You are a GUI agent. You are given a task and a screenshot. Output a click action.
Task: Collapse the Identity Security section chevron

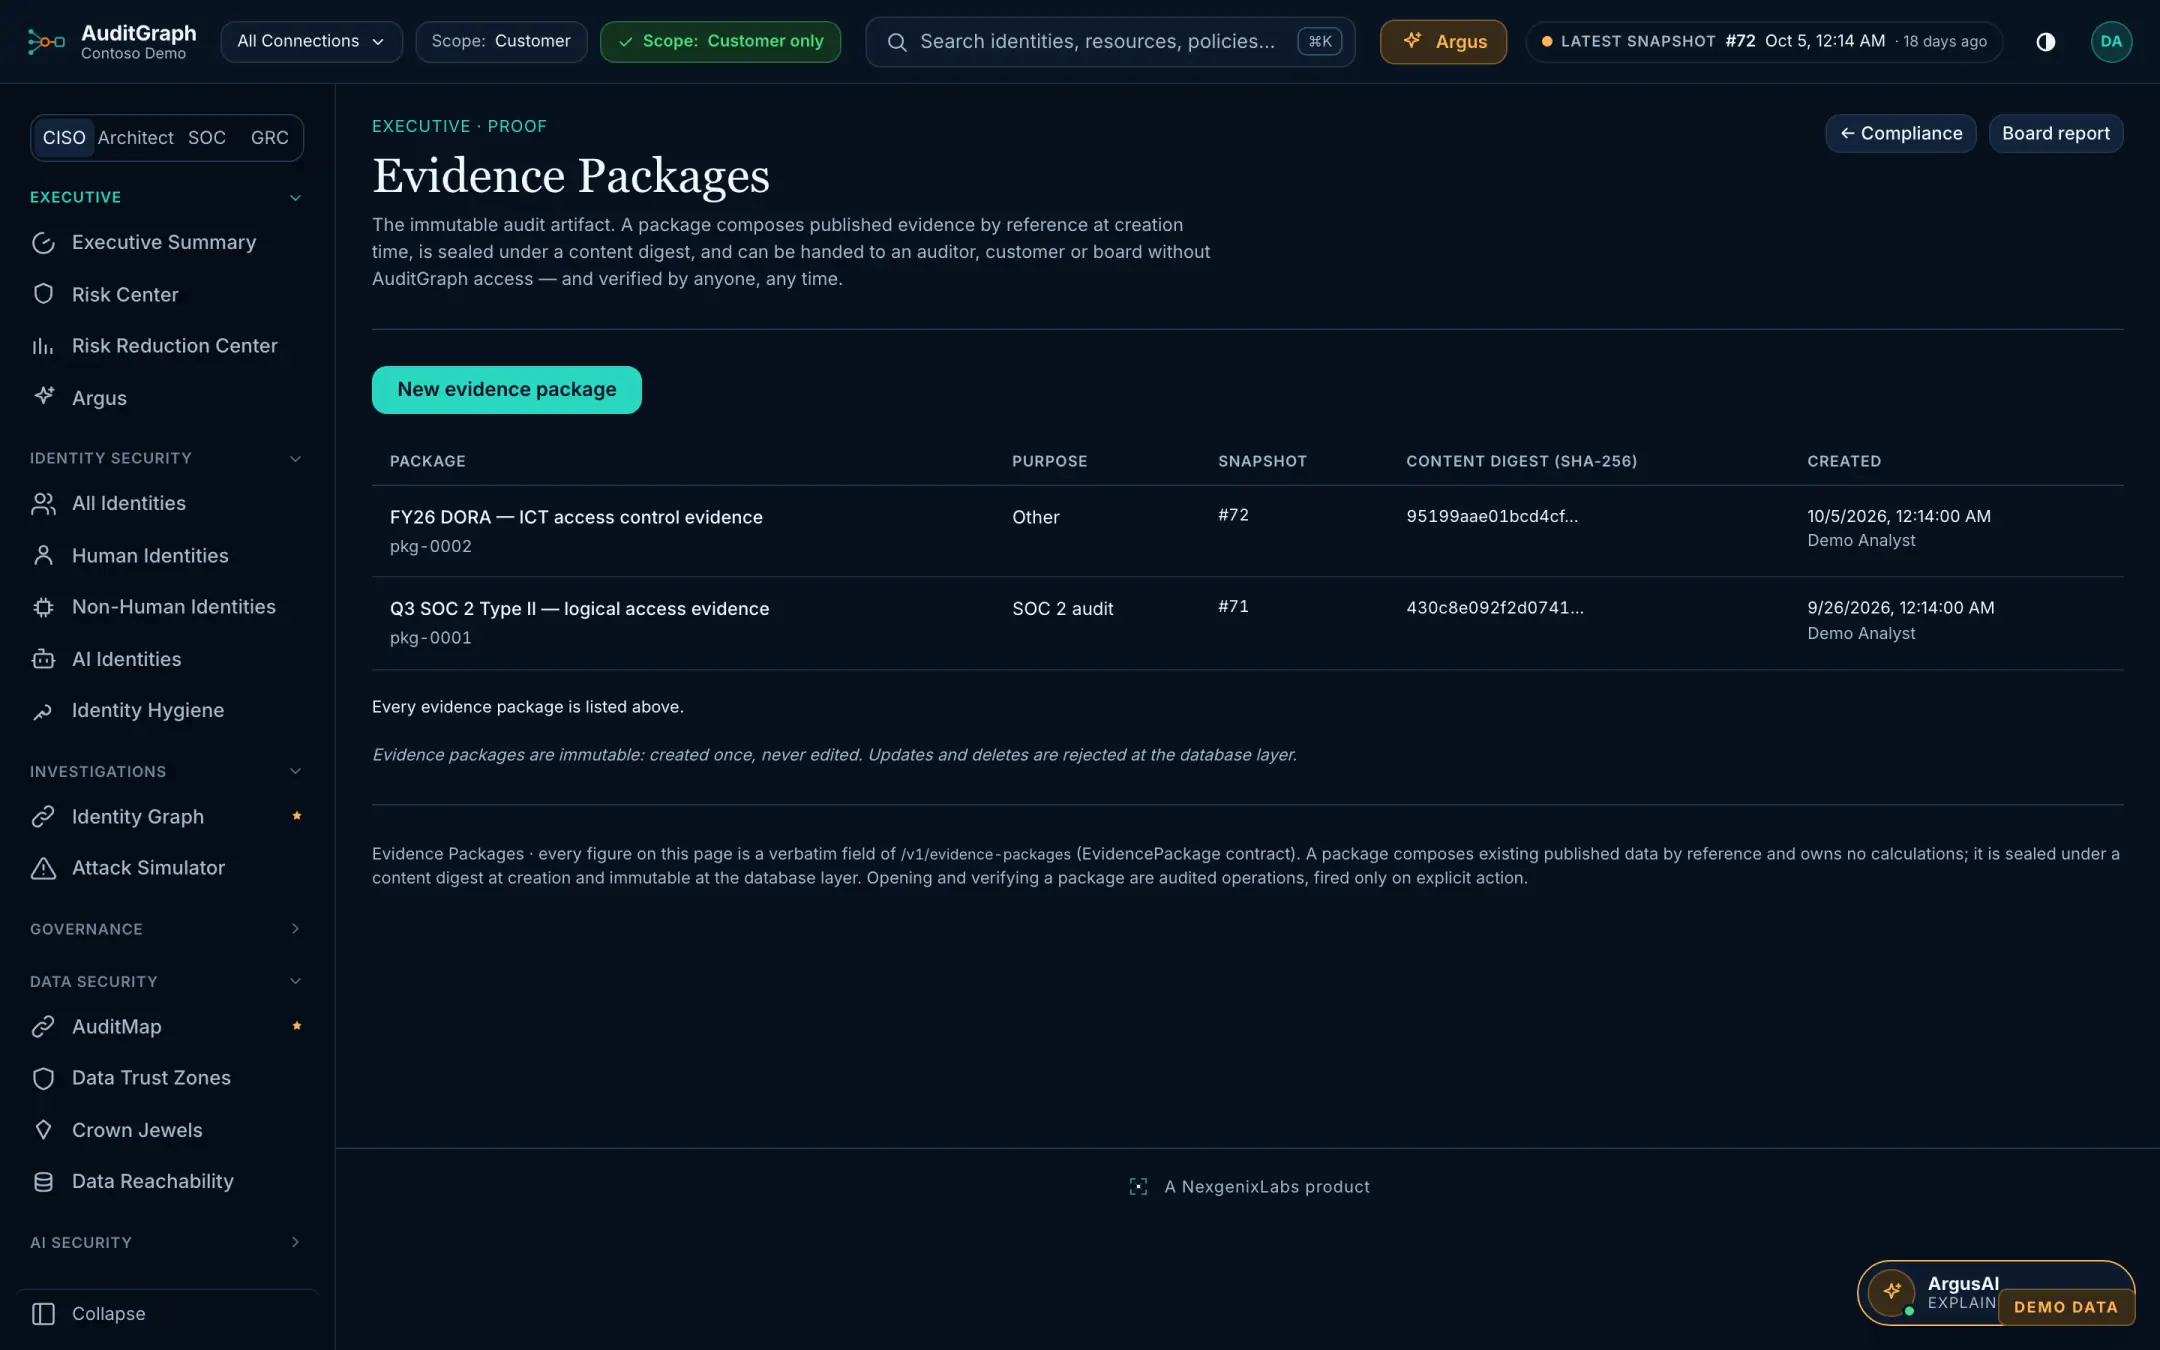[x=295, y=459]
